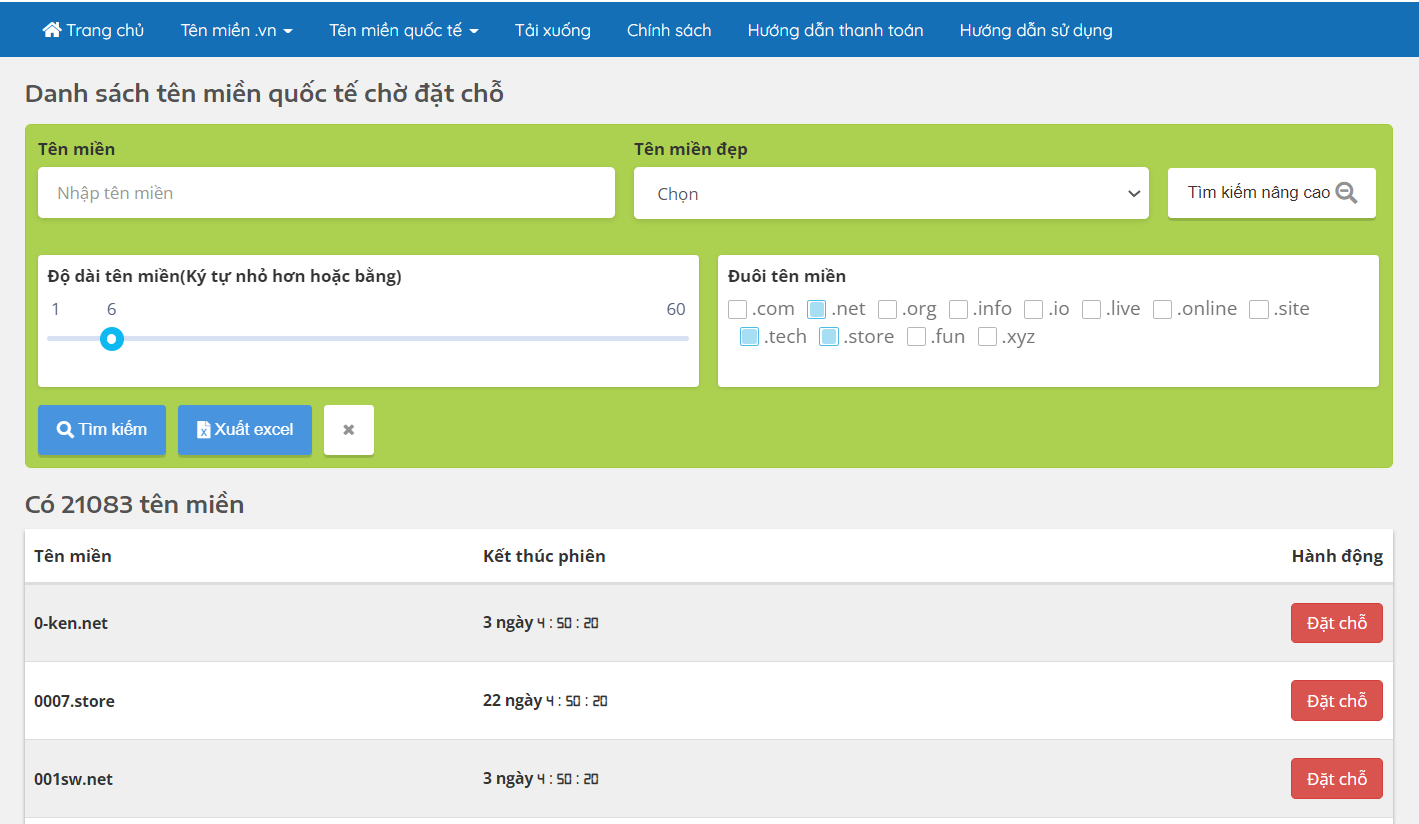Click the domain length slider handle
Screen dimensions: 1419x824
coord(112,339)
